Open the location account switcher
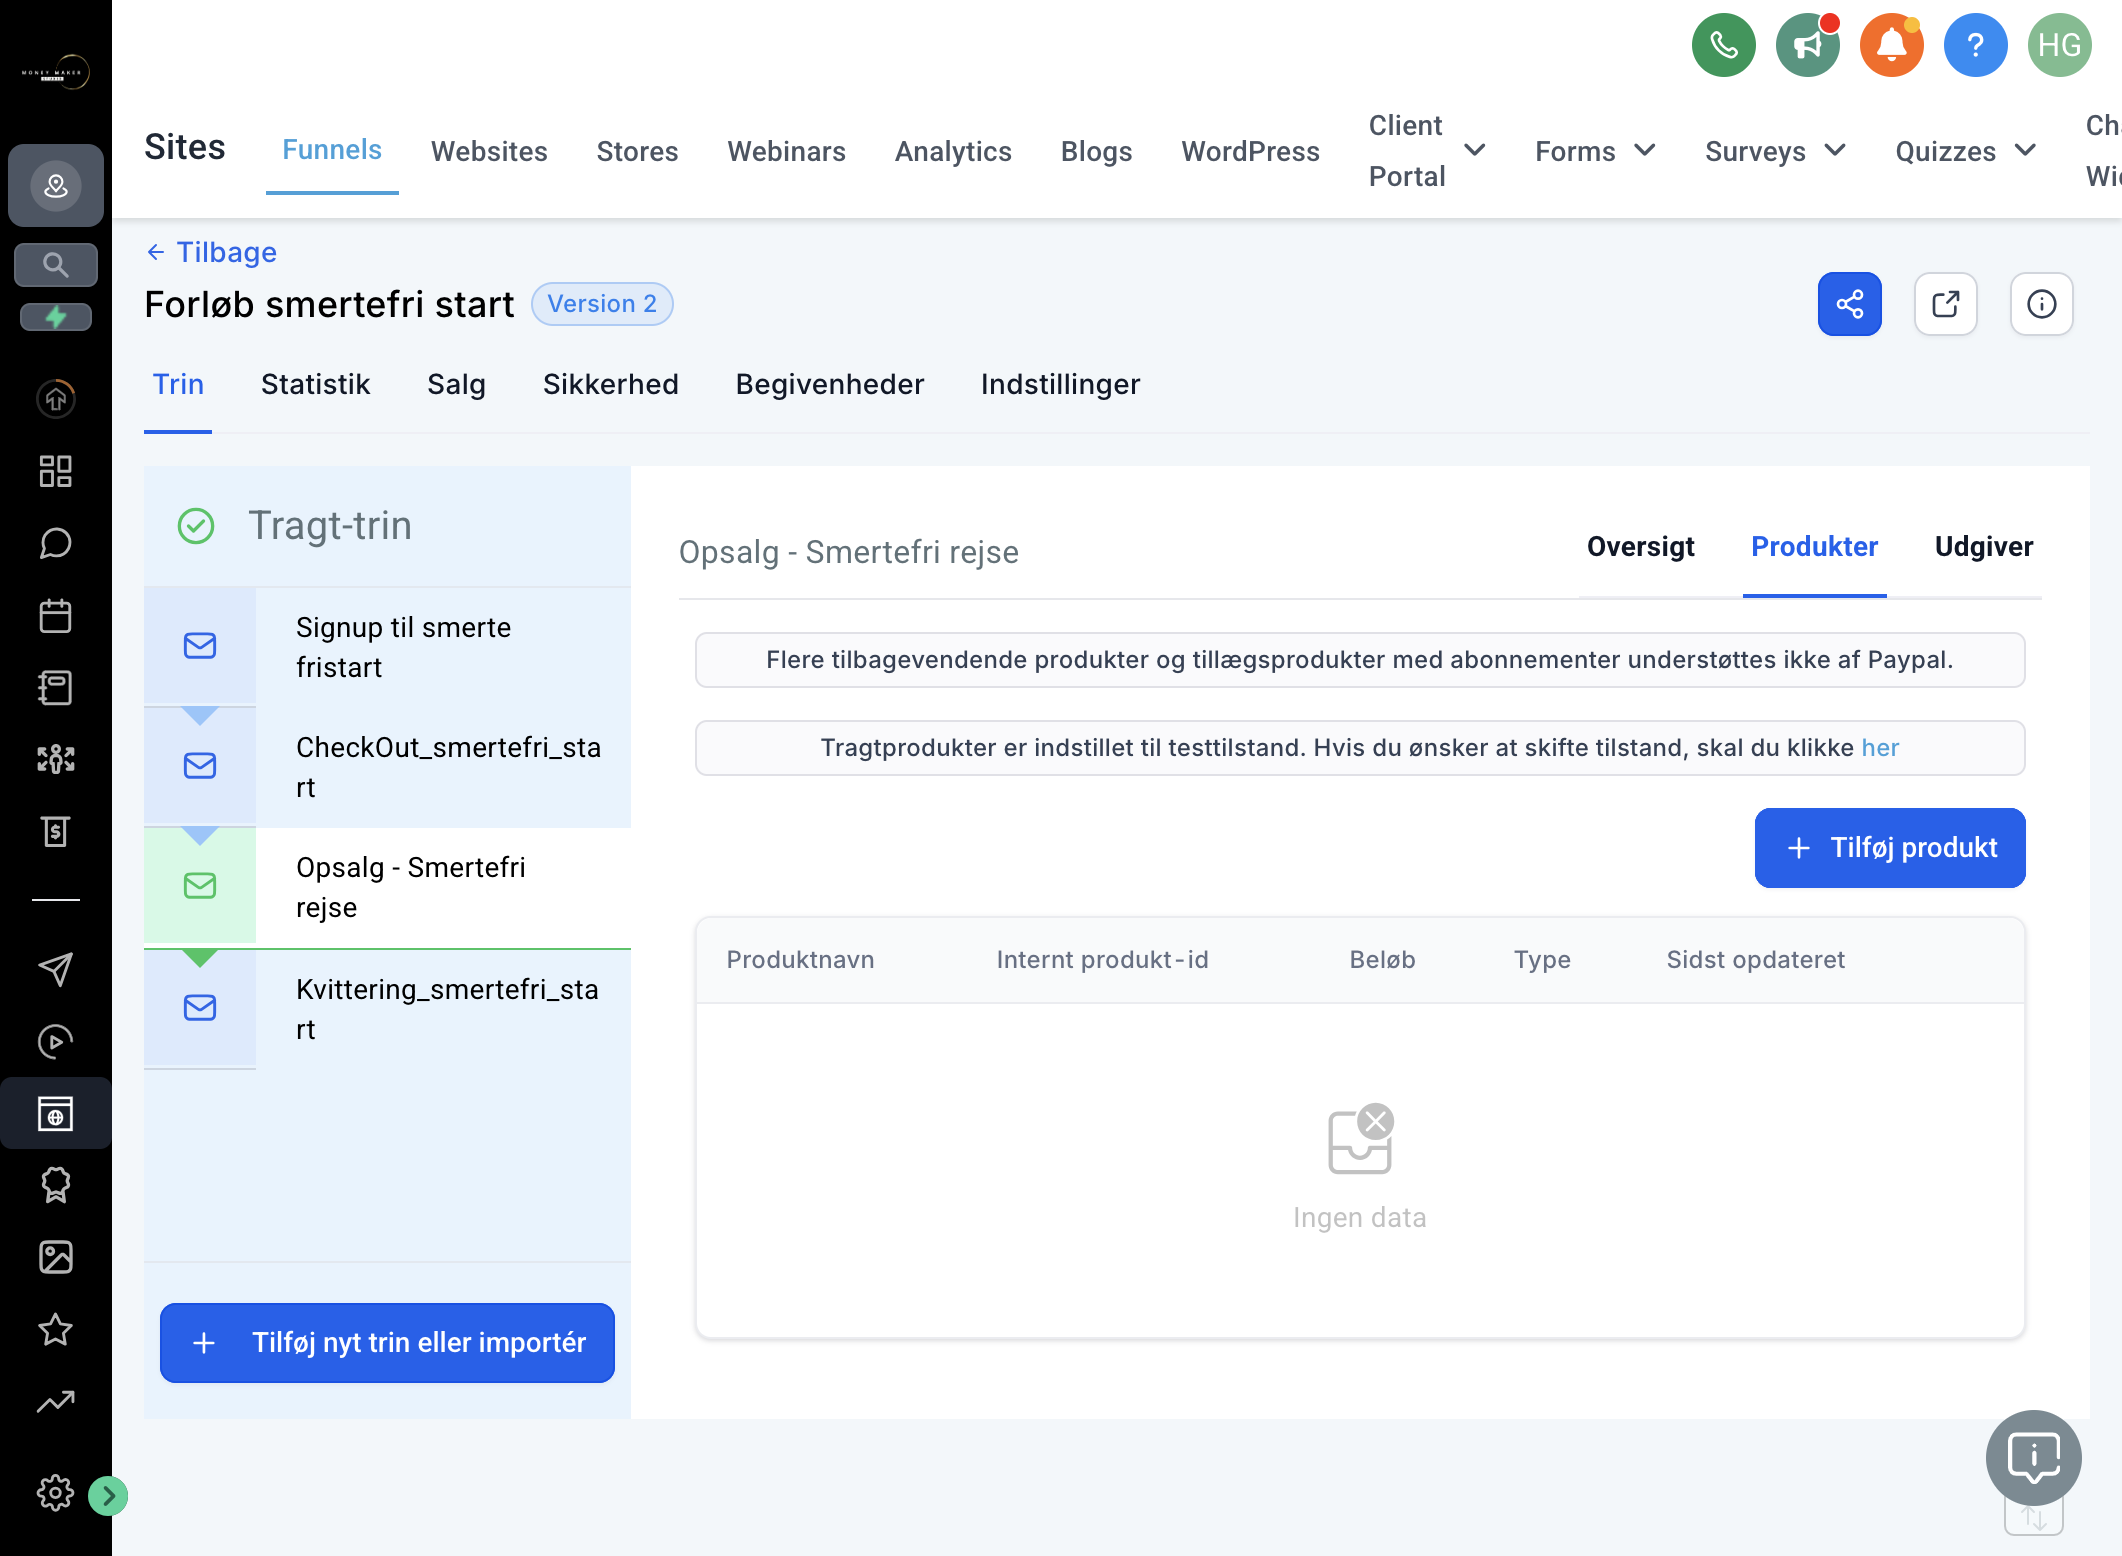 (56, 185)
